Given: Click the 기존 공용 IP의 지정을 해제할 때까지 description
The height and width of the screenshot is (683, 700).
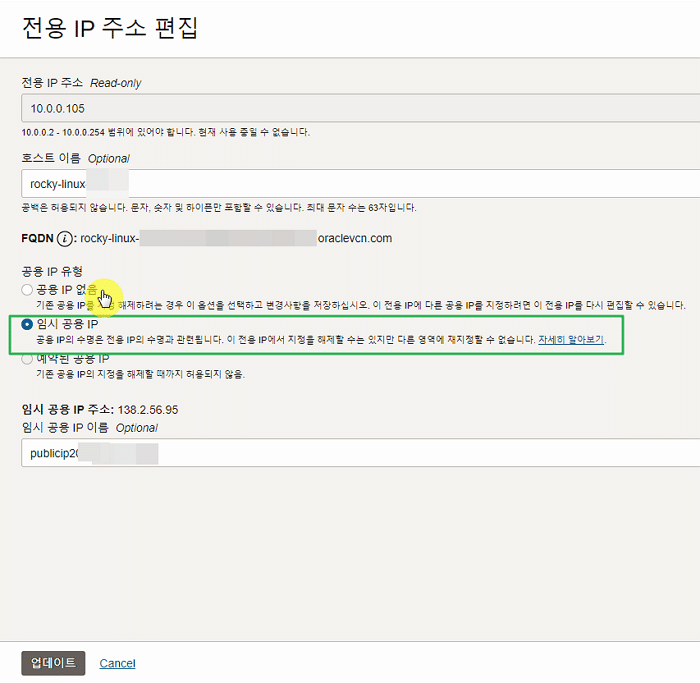Looking at the screenshot, I should point(141,374).
